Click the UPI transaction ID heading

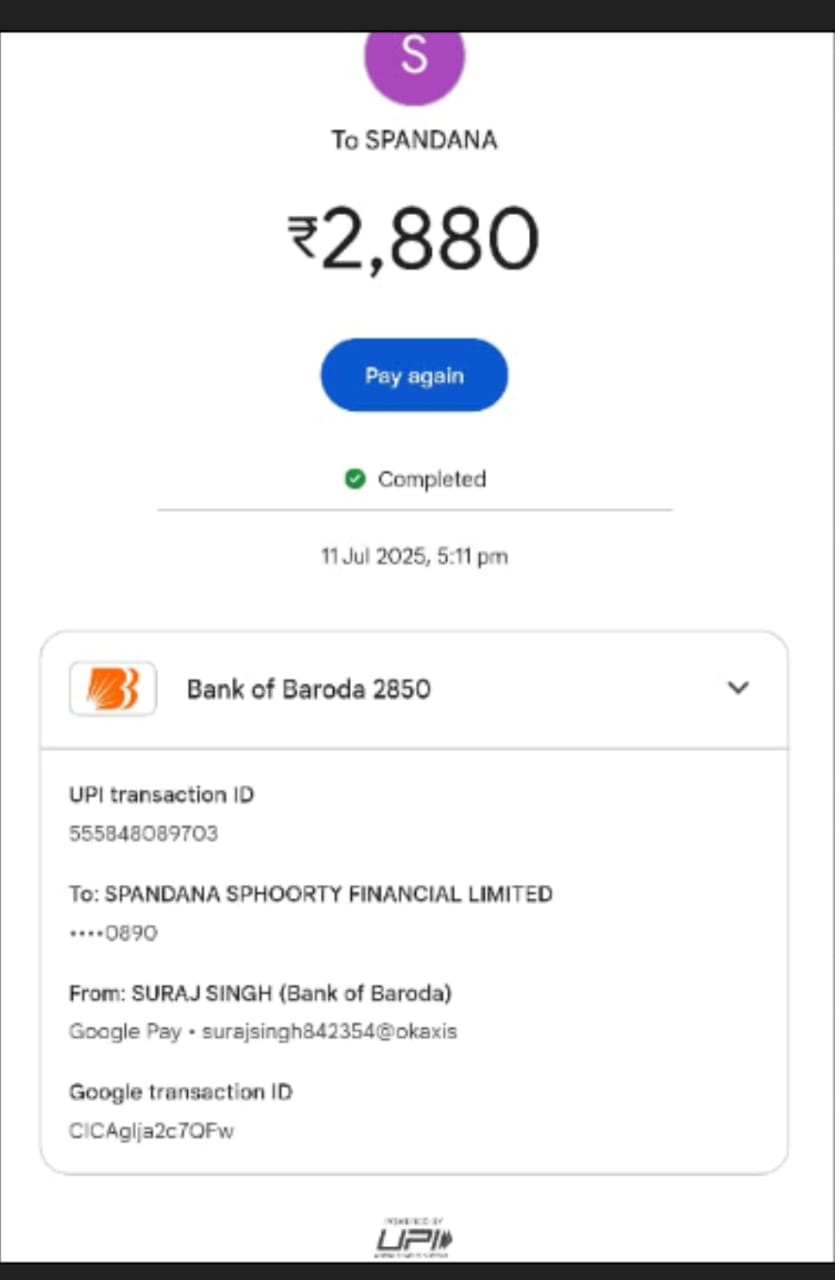click(x=161, y=795)
